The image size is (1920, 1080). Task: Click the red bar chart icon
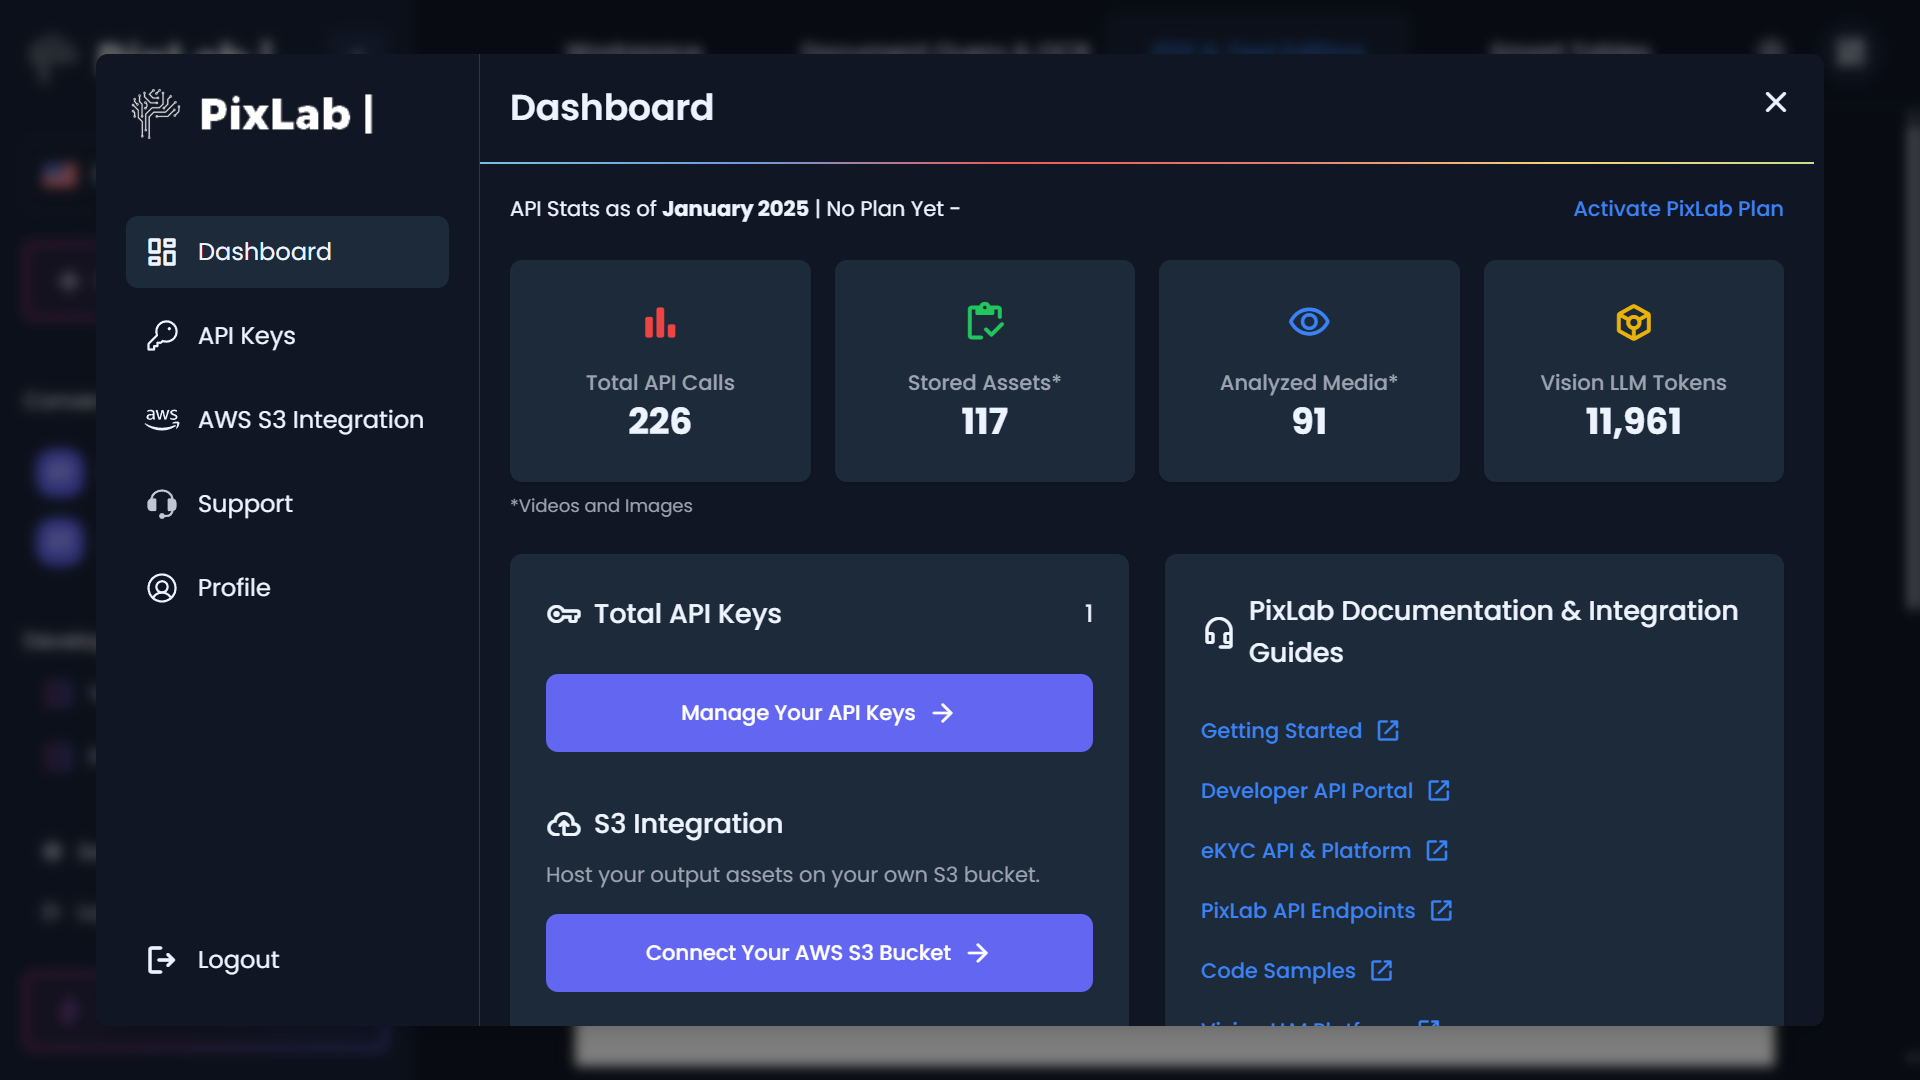[660, 322]
